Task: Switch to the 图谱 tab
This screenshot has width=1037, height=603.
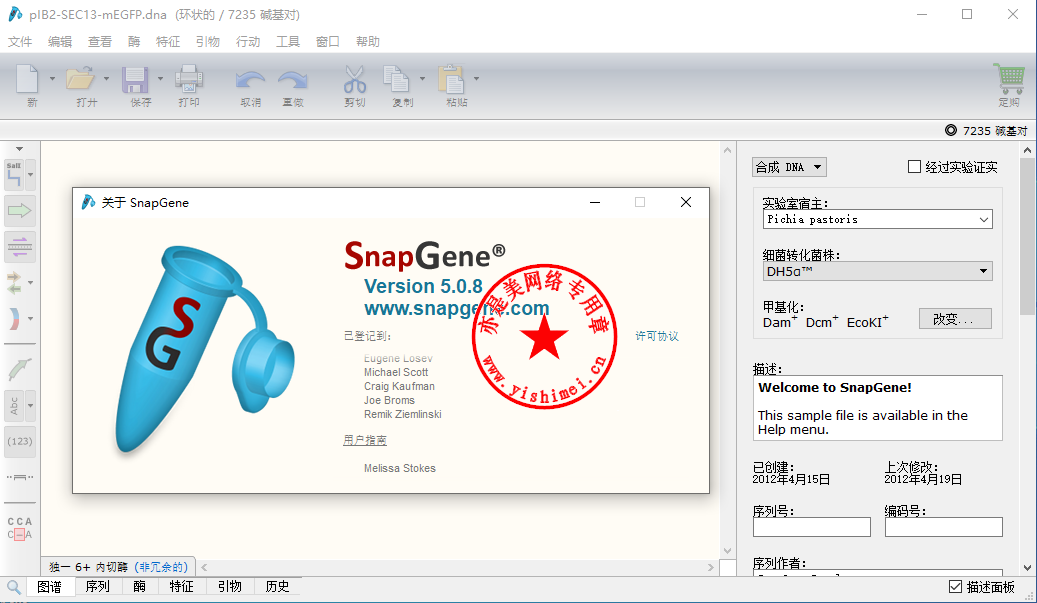Action: [x=50, y=586]
